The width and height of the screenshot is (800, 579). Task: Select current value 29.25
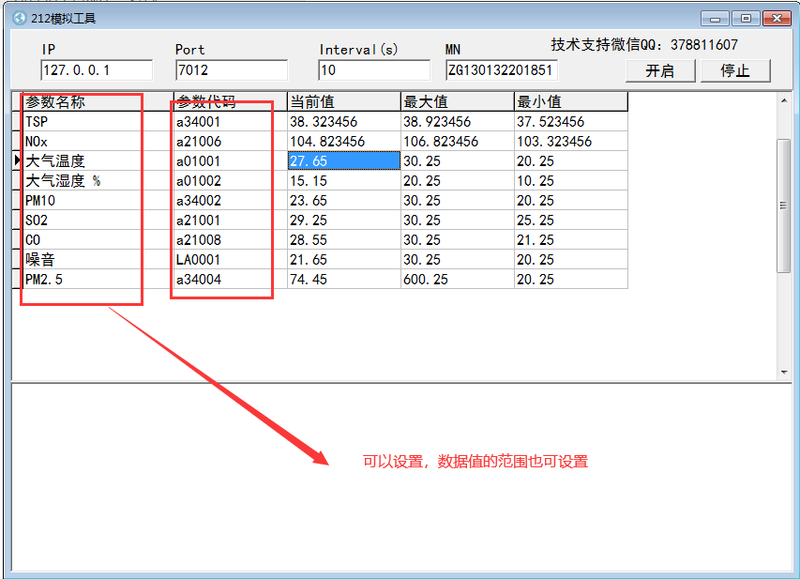344,220
